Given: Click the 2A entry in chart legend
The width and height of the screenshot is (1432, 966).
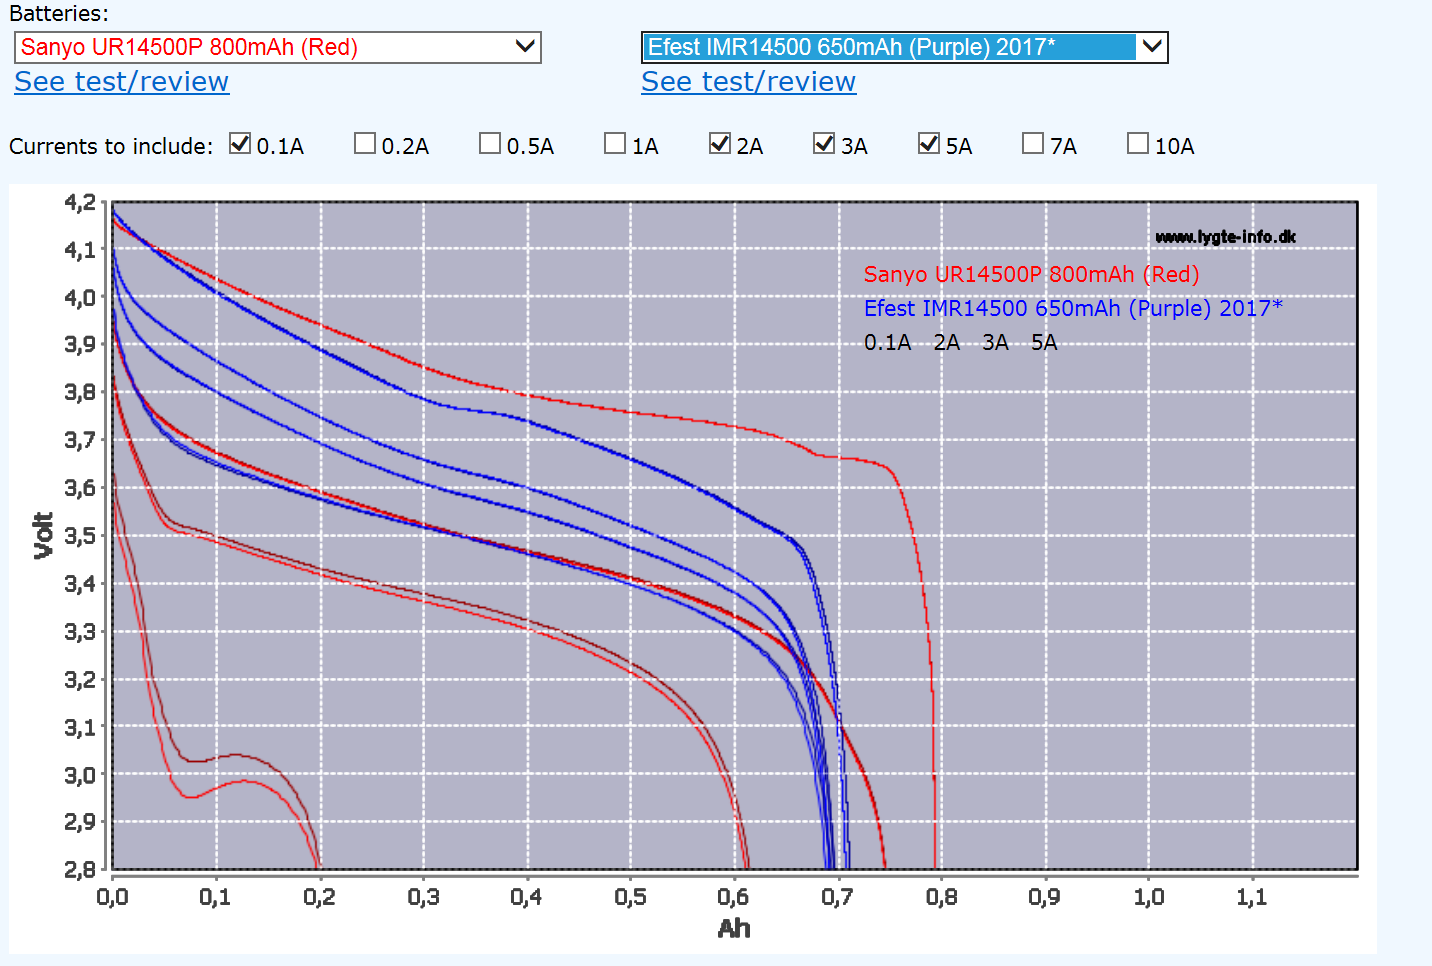Looking at the screenshot, I should (x=946, y=342).
